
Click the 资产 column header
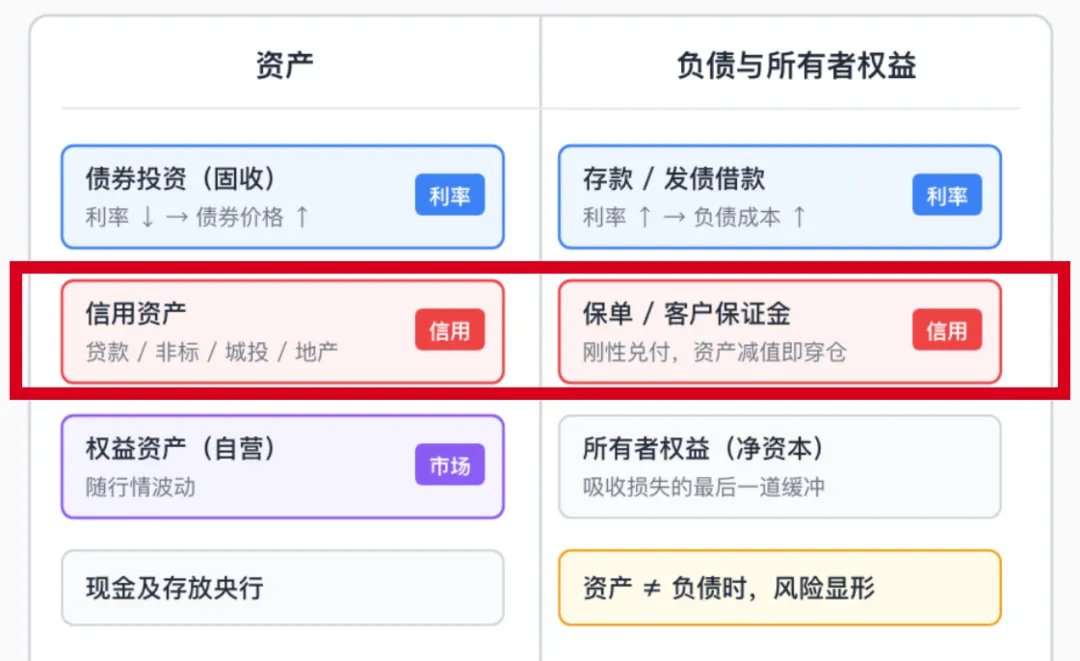coord(284,65)
